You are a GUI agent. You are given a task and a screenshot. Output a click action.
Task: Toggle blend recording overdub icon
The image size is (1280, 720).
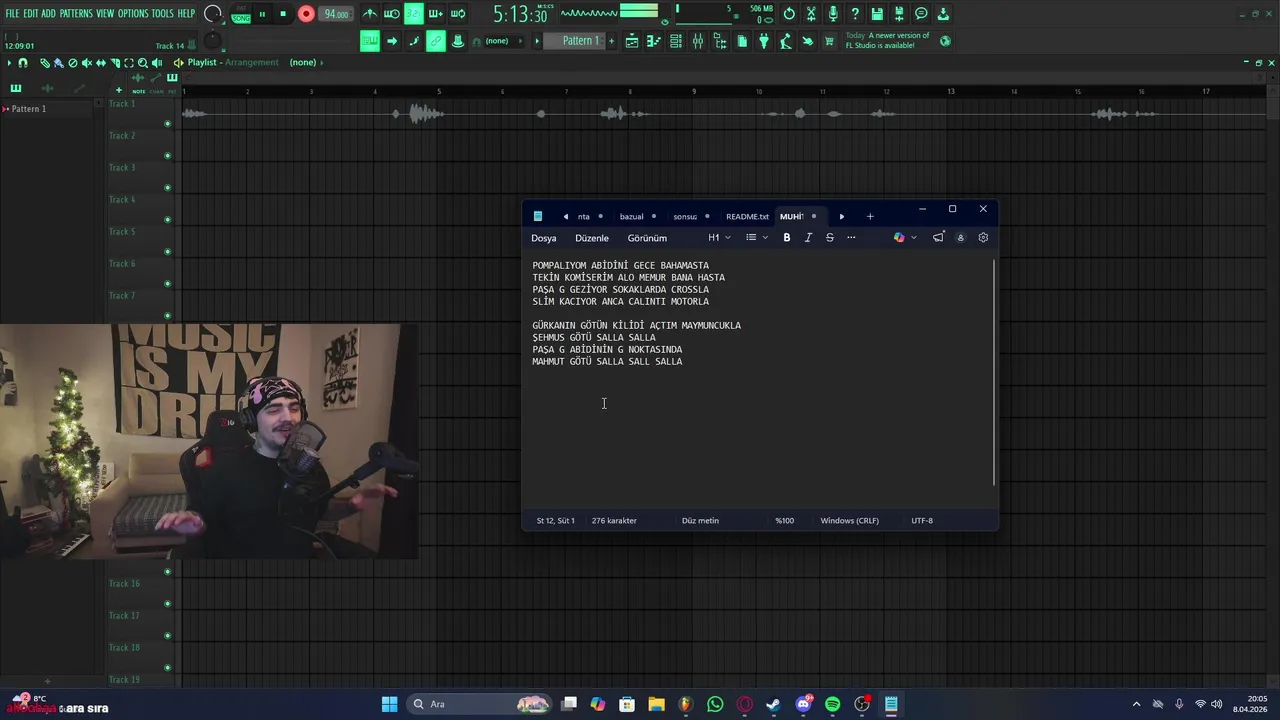(x=435, y=14)
